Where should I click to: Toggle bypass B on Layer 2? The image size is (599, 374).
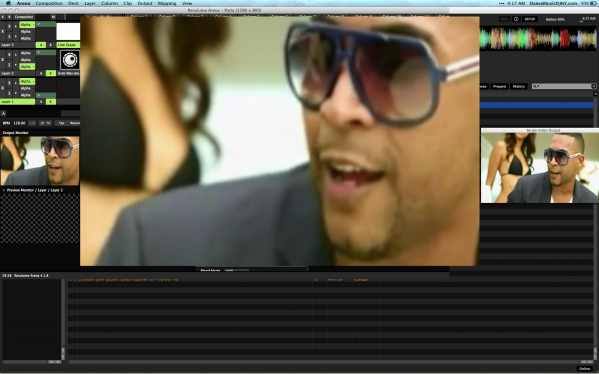(9, 54)
